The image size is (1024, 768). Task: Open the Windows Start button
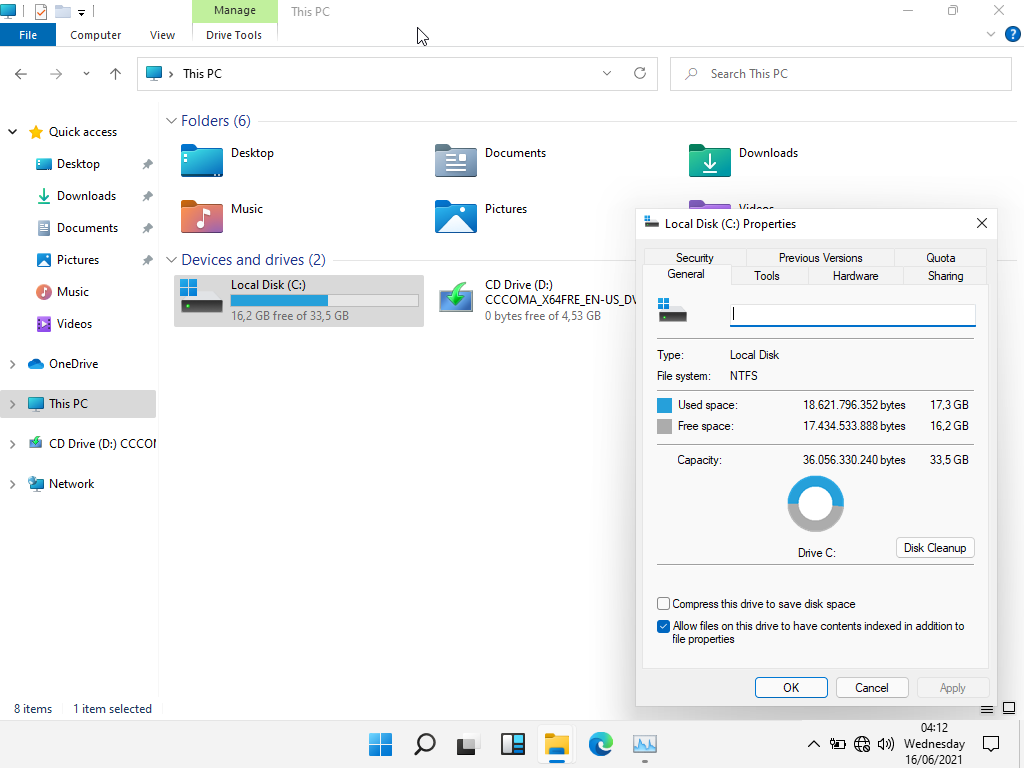[x=380, y=744]
